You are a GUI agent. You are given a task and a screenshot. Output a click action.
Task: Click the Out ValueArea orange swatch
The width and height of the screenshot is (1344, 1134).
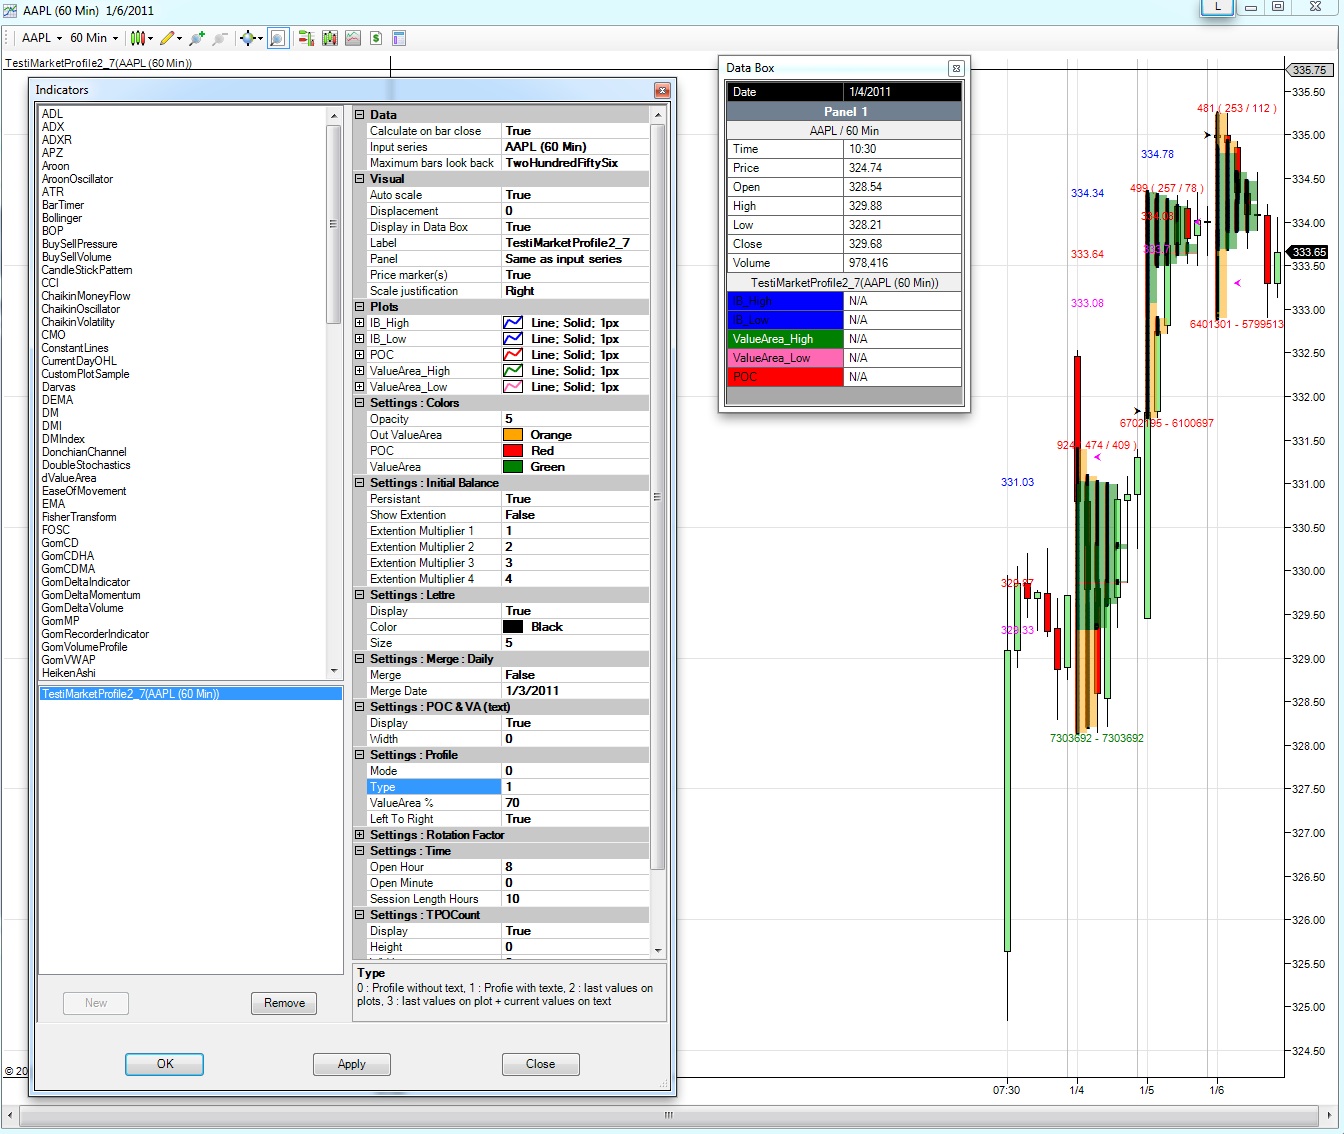513,435
